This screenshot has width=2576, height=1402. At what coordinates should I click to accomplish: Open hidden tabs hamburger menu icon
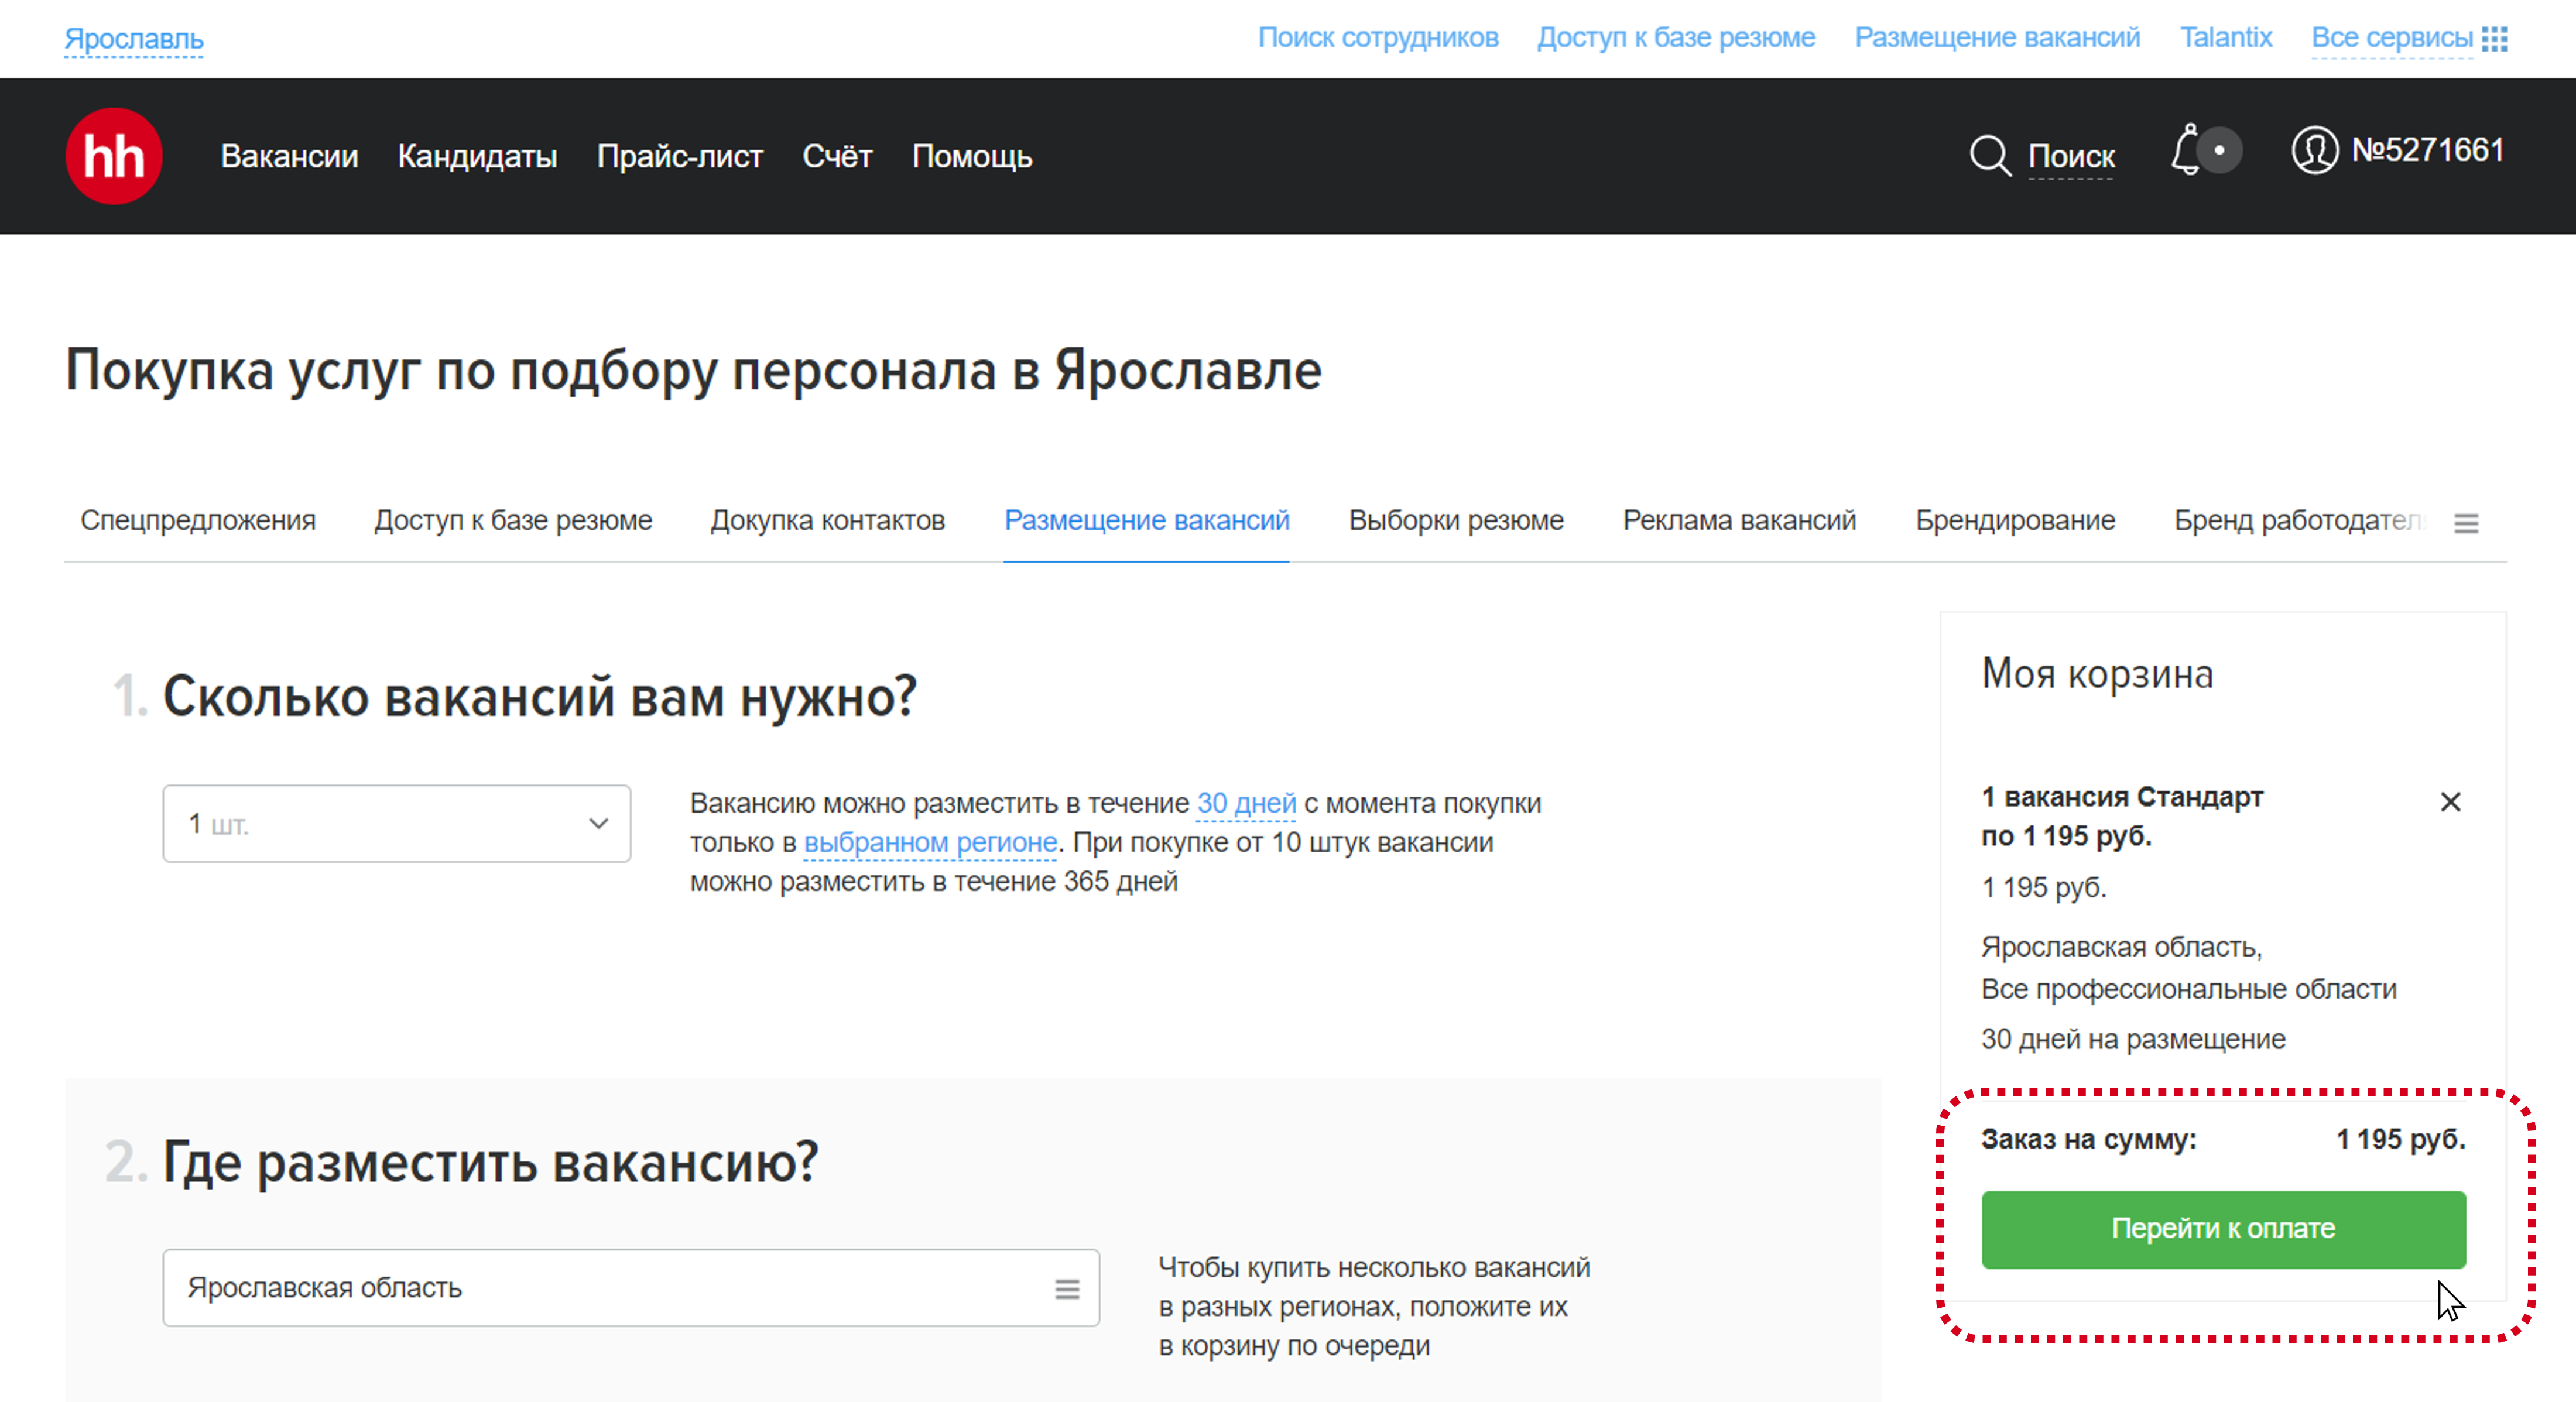click(x=2466, y=523)
